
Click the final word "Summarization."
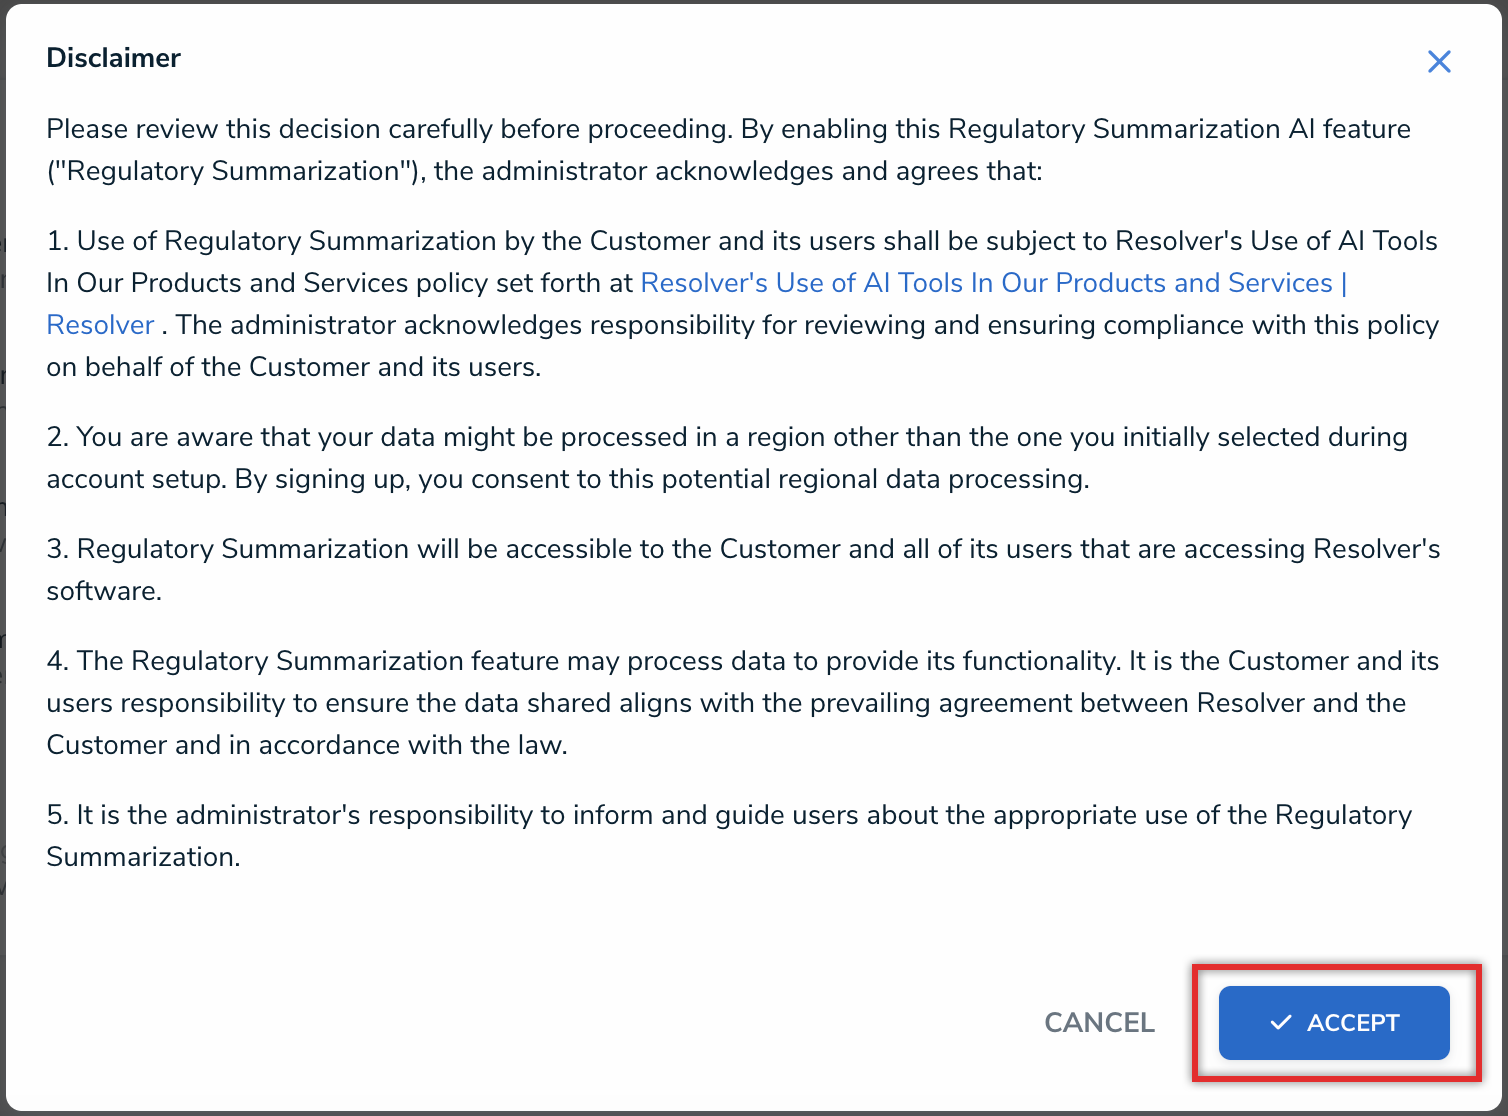click(x=143, y=857)
